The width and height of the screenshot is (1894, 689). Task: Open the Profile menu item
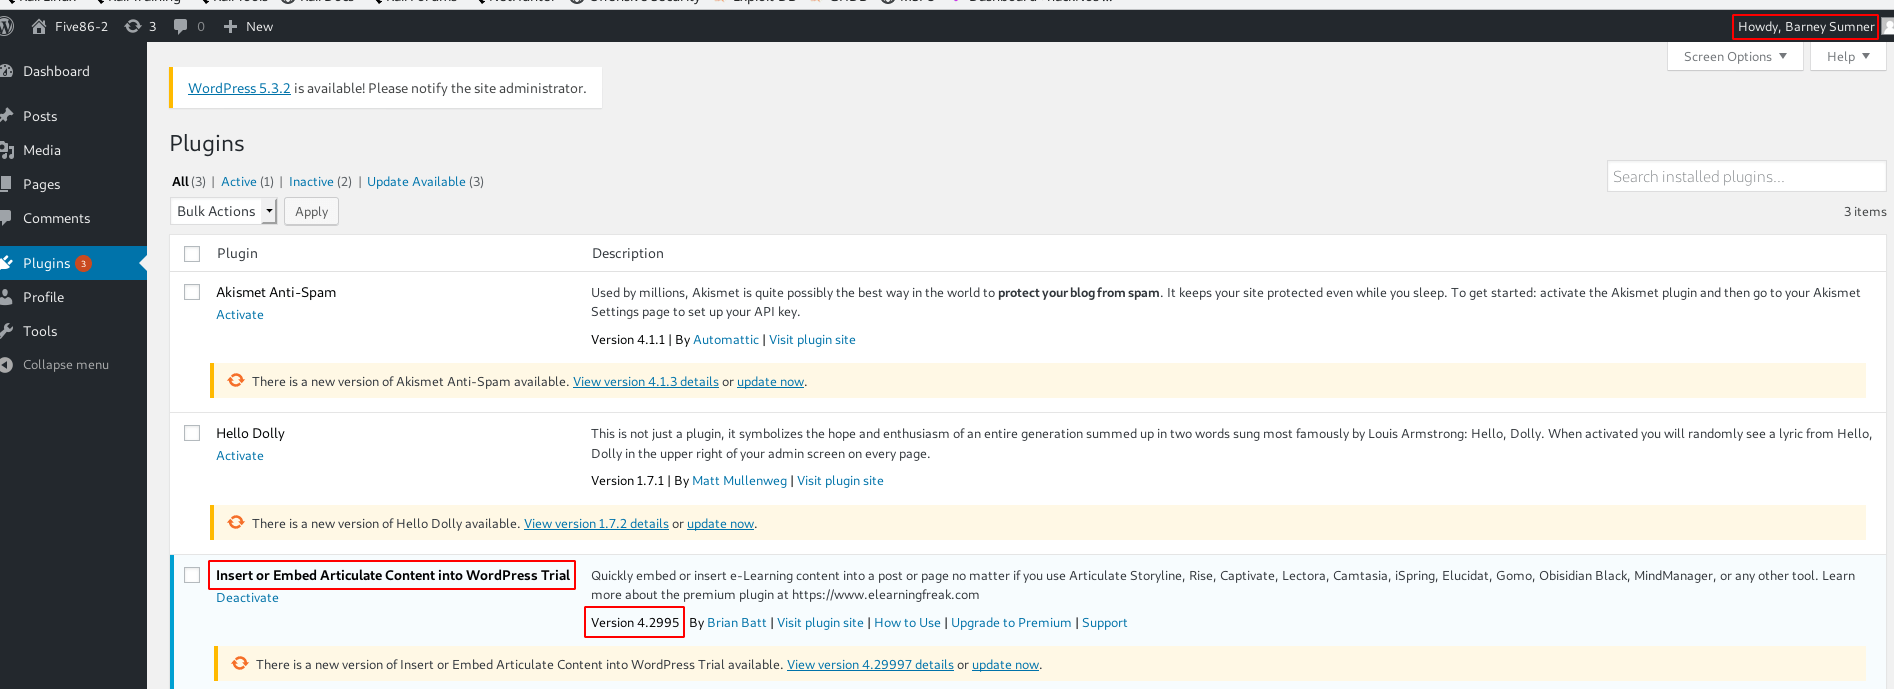(43, 297)
